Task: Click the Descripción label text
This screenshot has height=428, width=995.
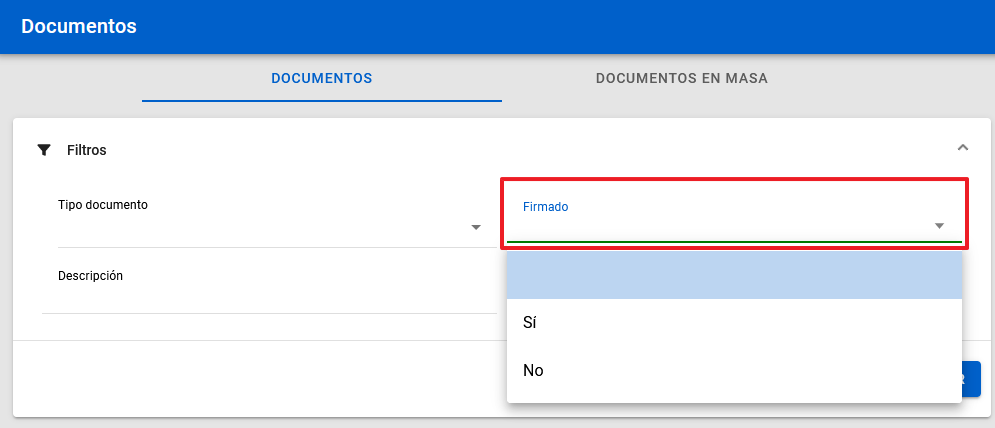Action: point(90,275)
